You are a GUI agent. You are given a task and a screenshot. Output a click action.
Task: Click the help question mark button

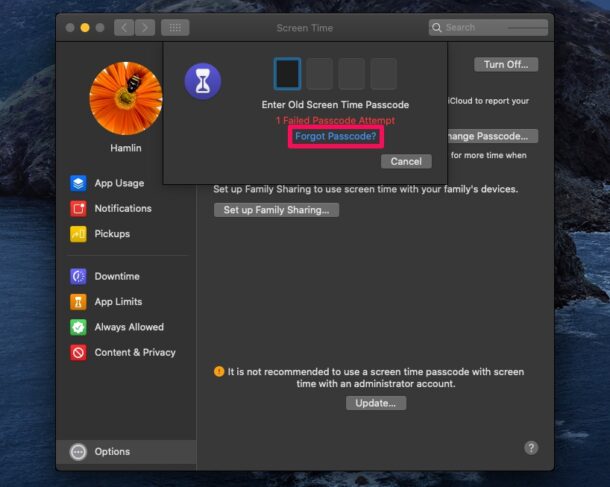531,448
